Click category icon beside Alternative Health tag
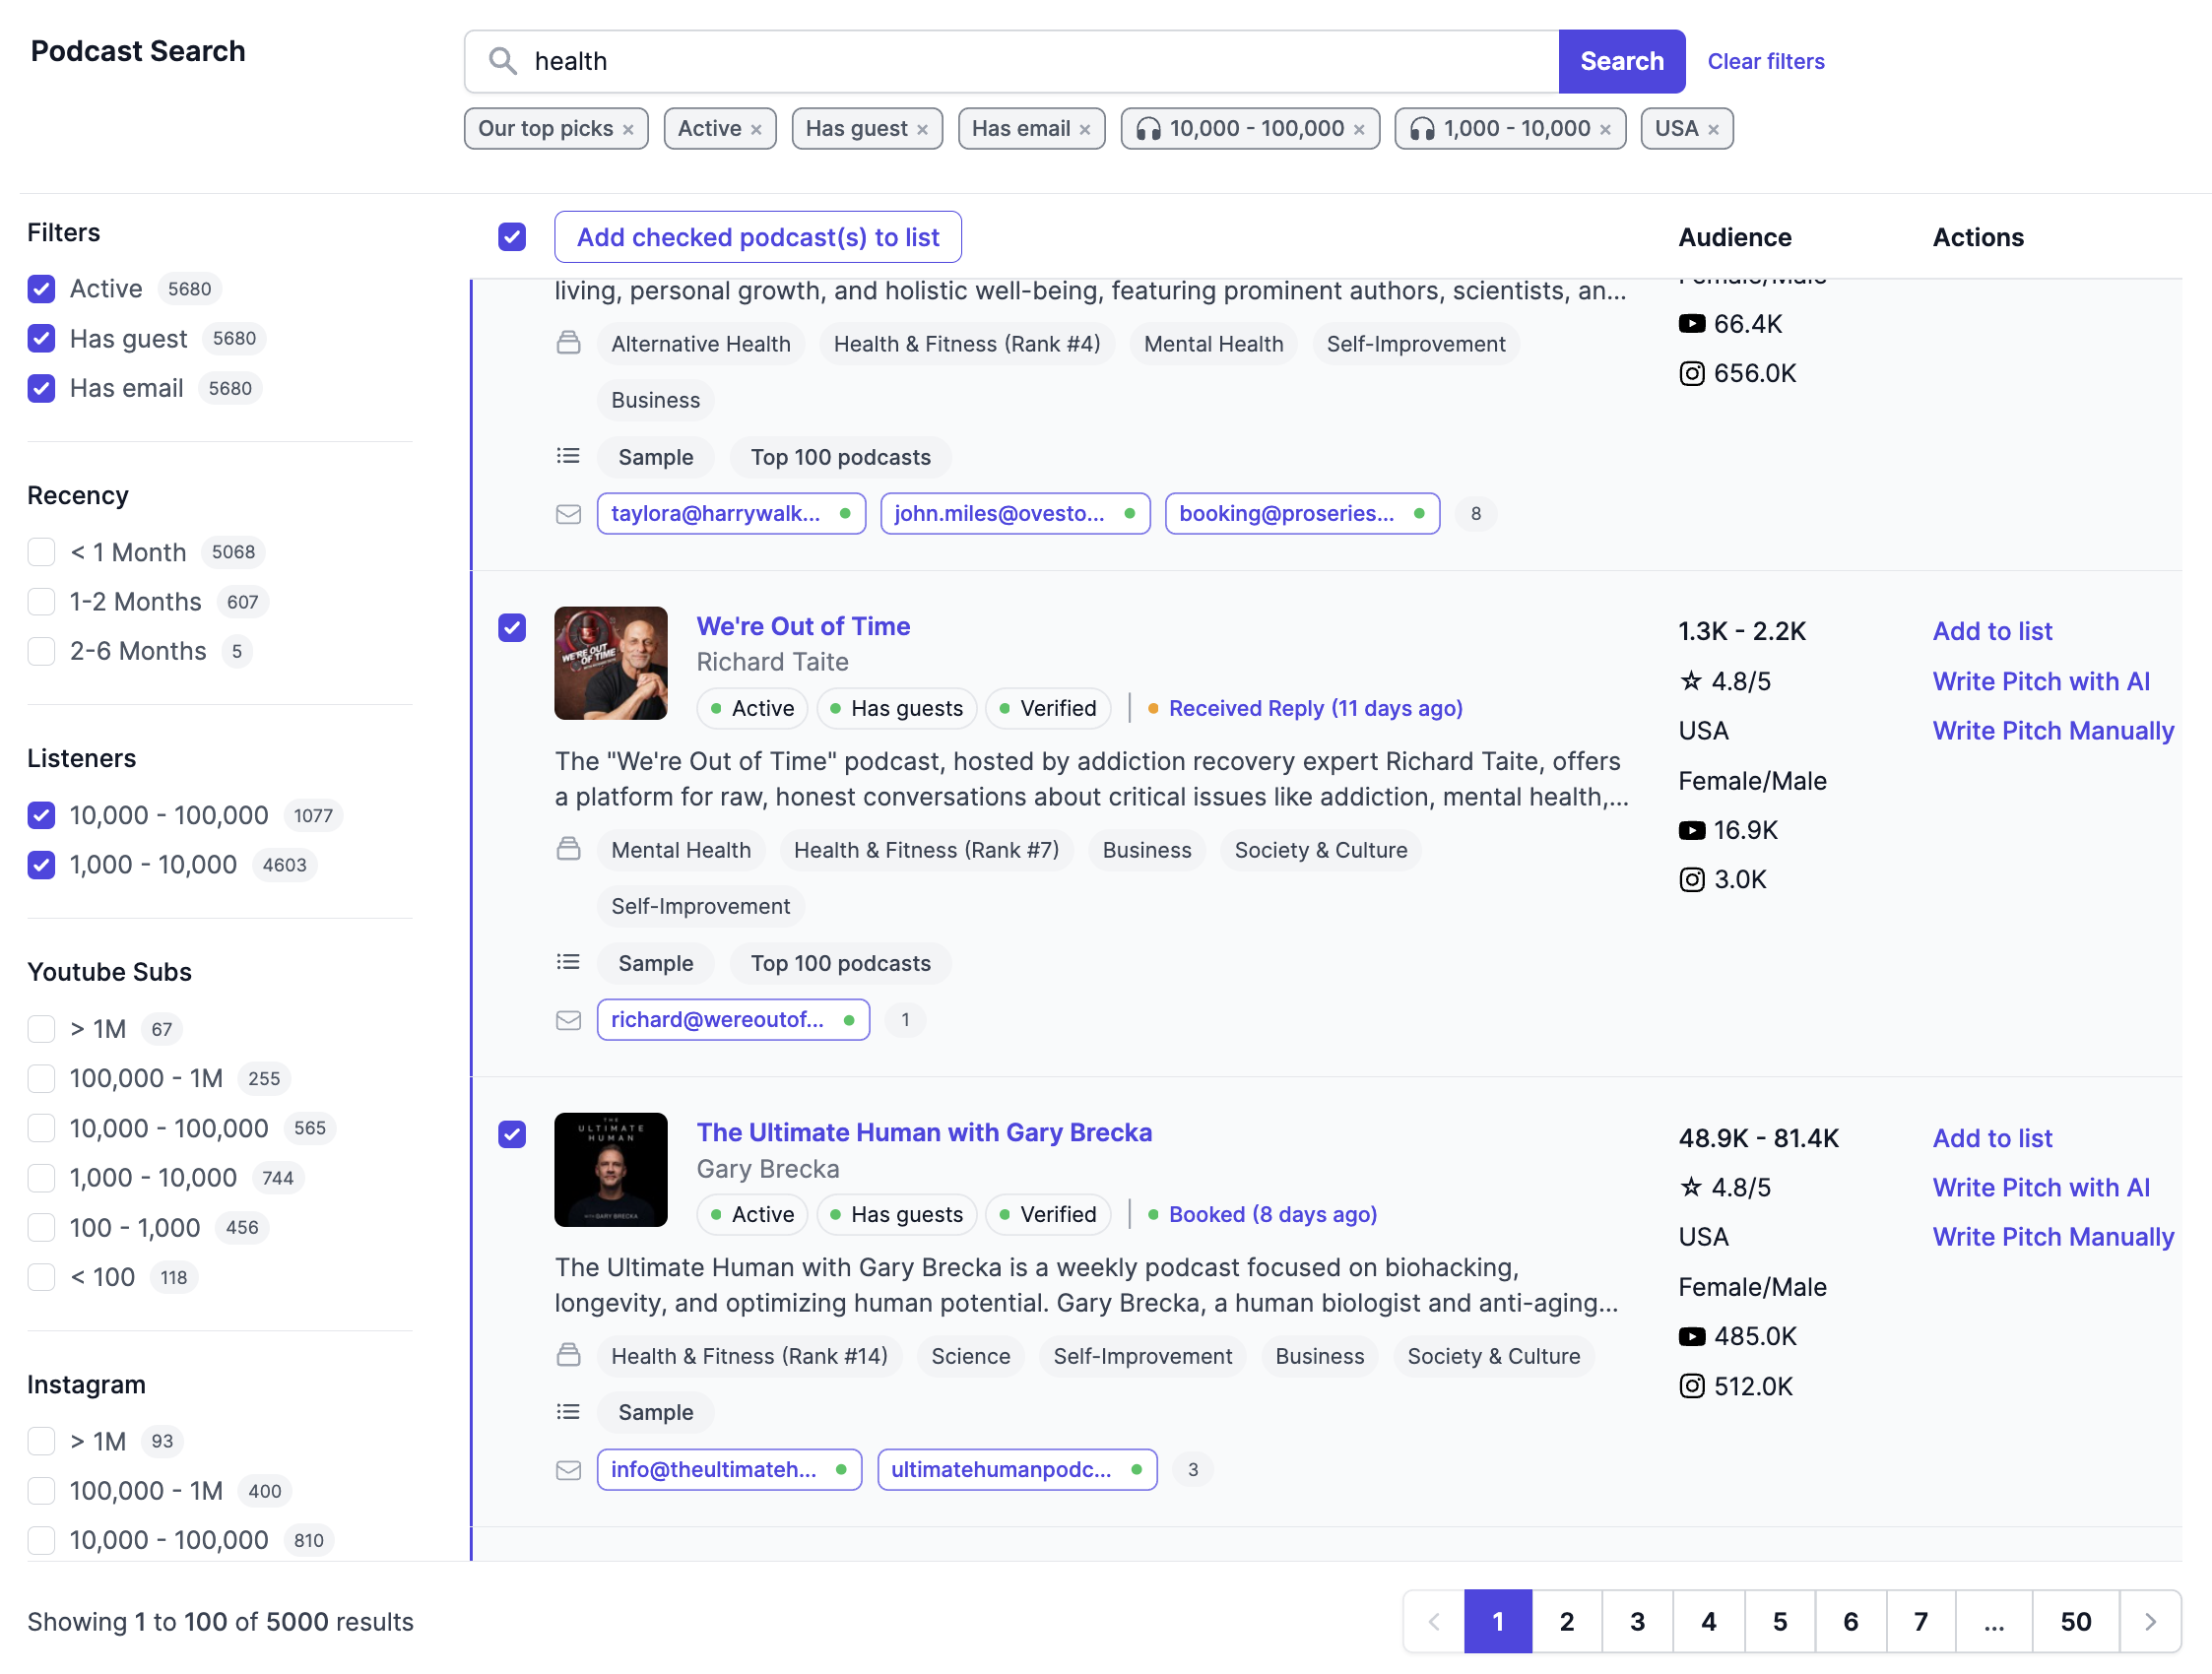Image resolution: width=2212 pixels, height=1674 pixels. [x=568, y=343]
